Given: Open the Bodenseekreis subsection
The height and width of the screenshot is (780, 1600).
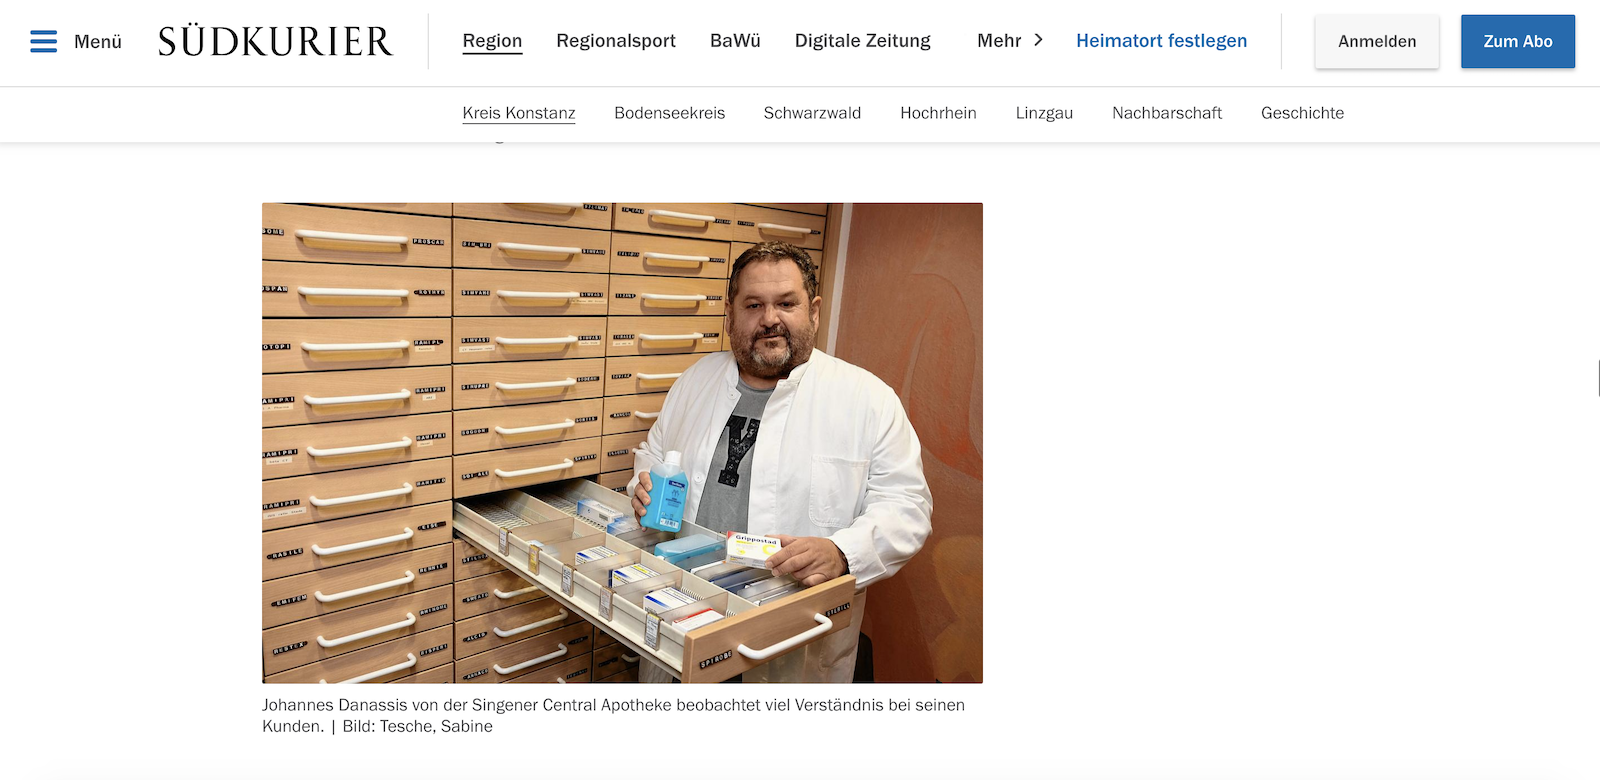Looking at the screenshot, I should click(x=670, y=113).
